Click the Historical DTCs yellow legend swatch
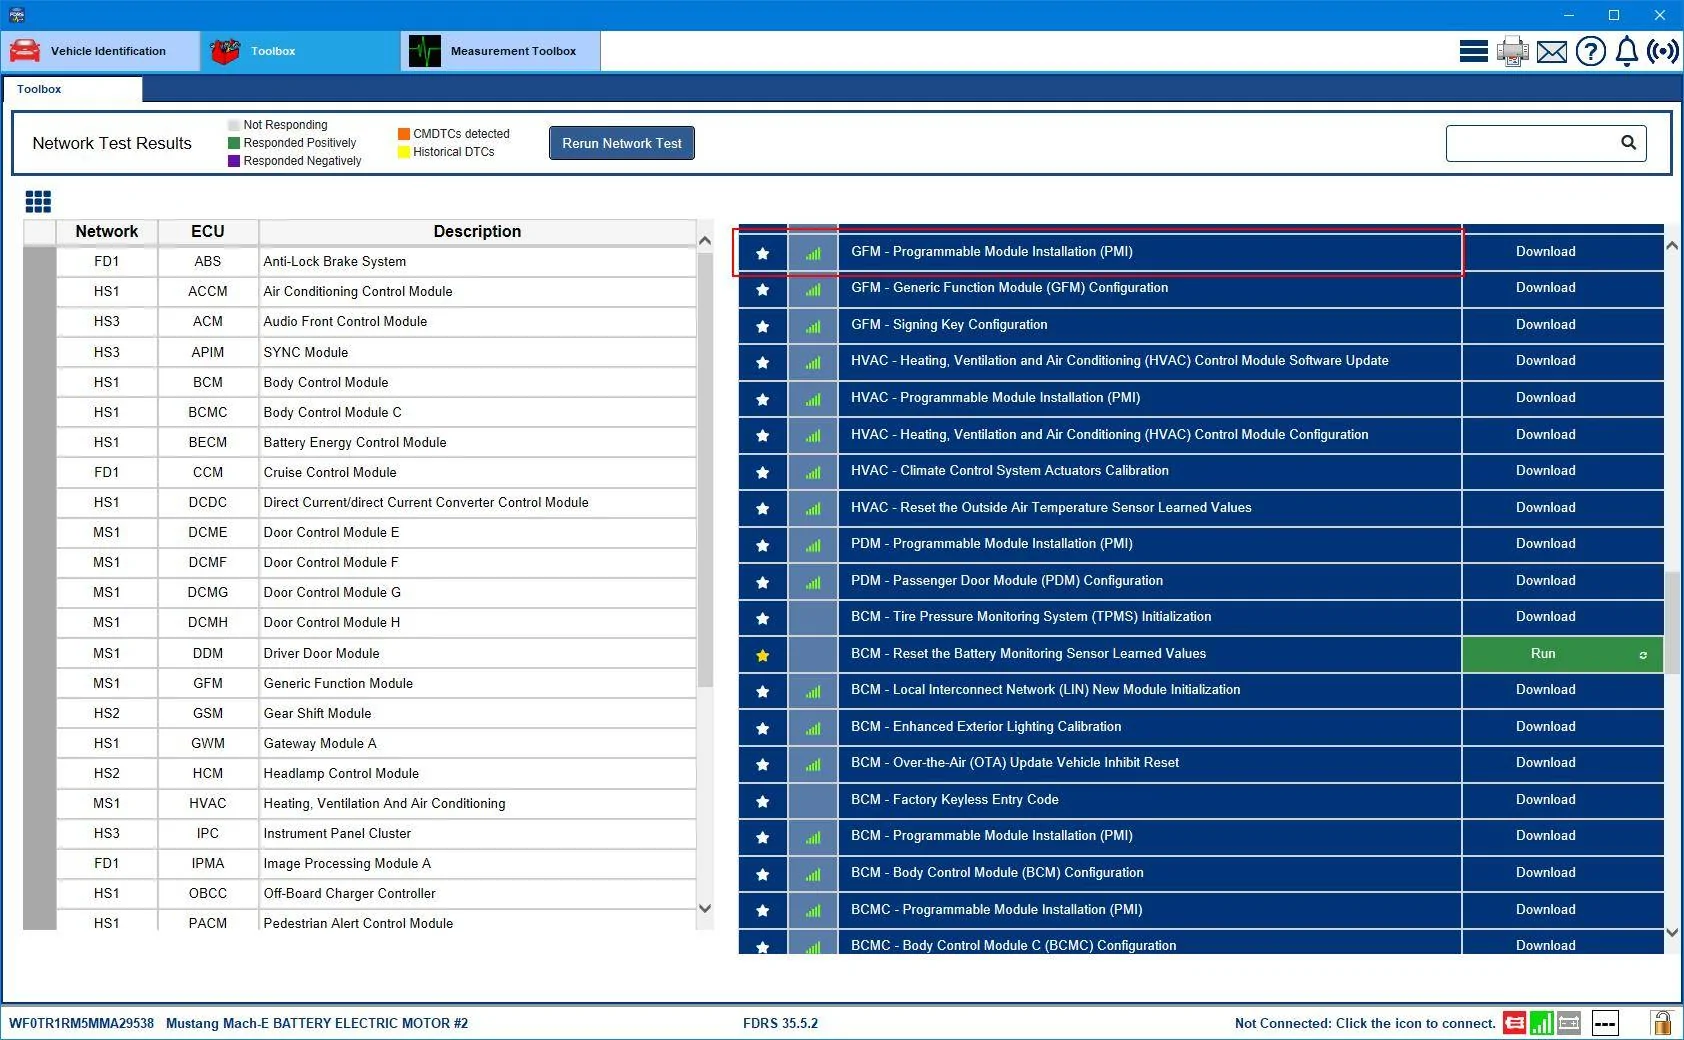This screenshot has height=1040, width=1684. (404, 152)
